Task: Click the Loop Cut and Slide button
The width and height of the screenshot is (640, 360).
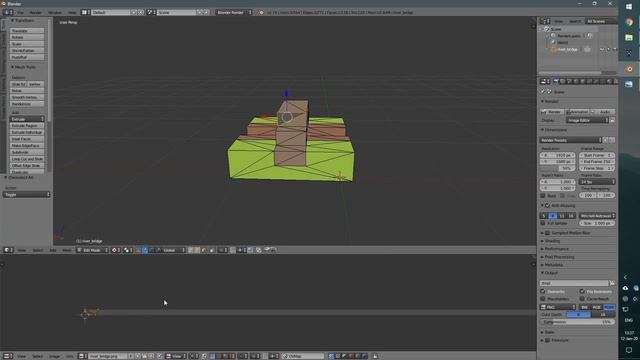Action: [x=27, y=159]
